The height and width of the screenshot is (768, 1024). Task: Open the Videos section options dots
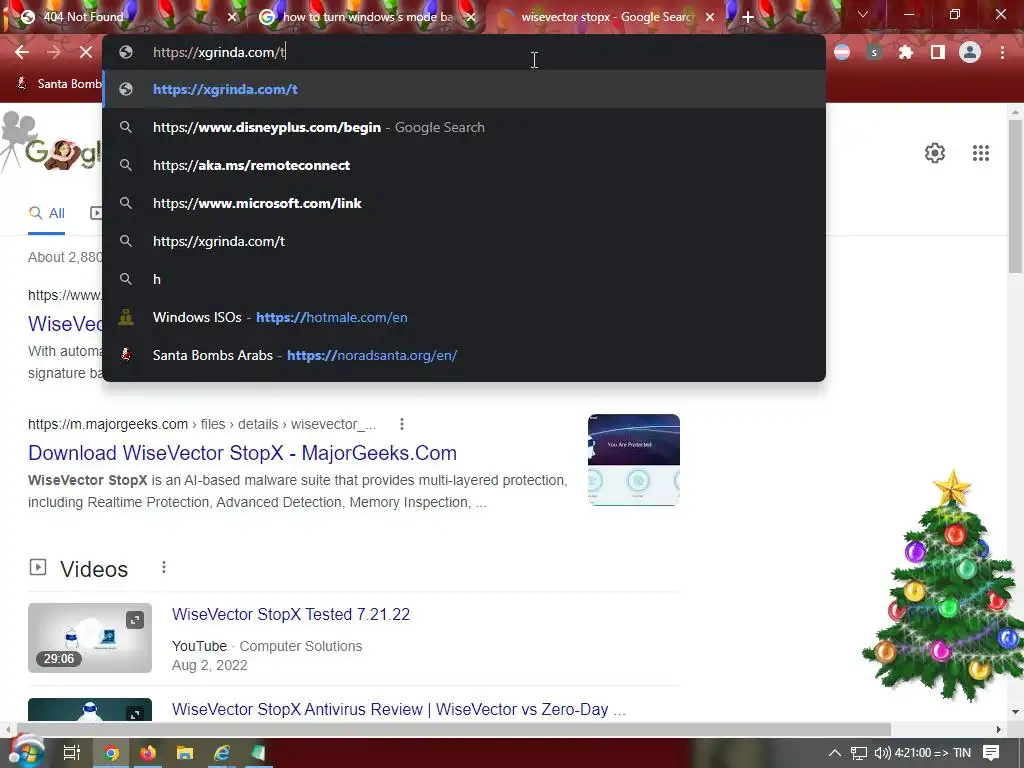pos(164,568)
